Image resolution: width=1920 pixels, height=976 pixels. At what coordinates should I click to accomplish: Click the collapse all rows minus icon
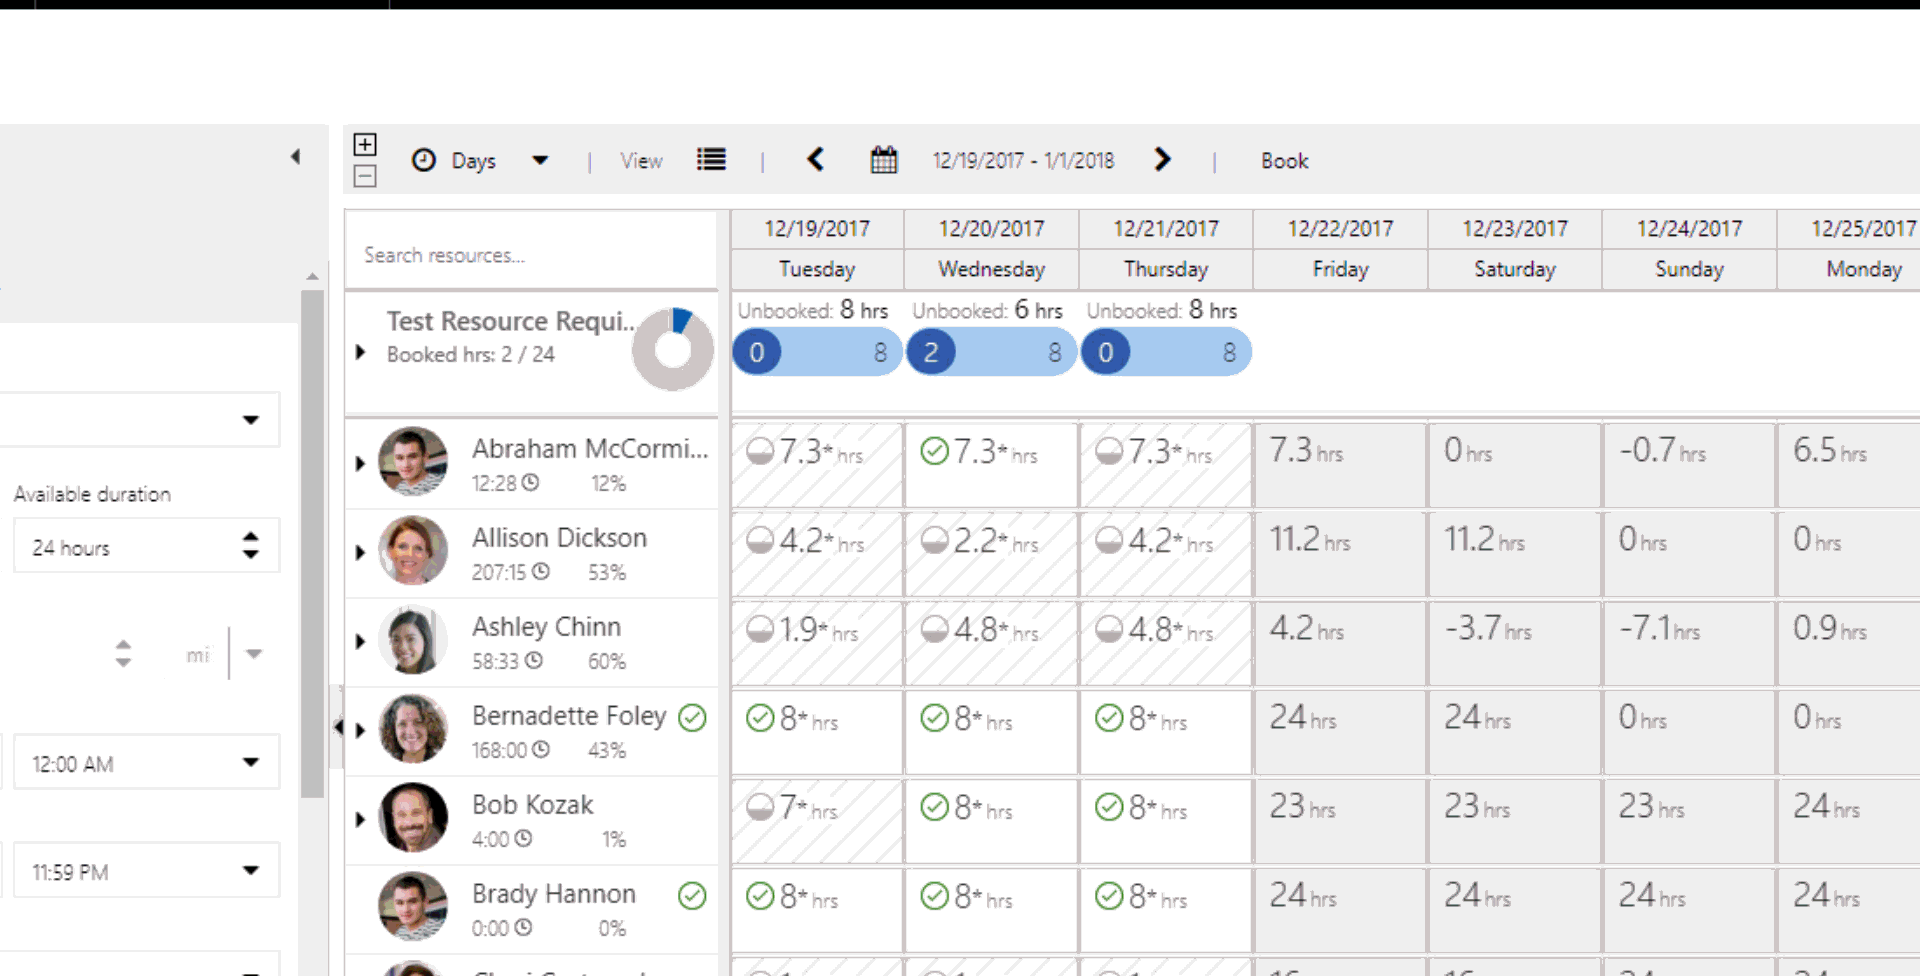click(x=365, y=177)
